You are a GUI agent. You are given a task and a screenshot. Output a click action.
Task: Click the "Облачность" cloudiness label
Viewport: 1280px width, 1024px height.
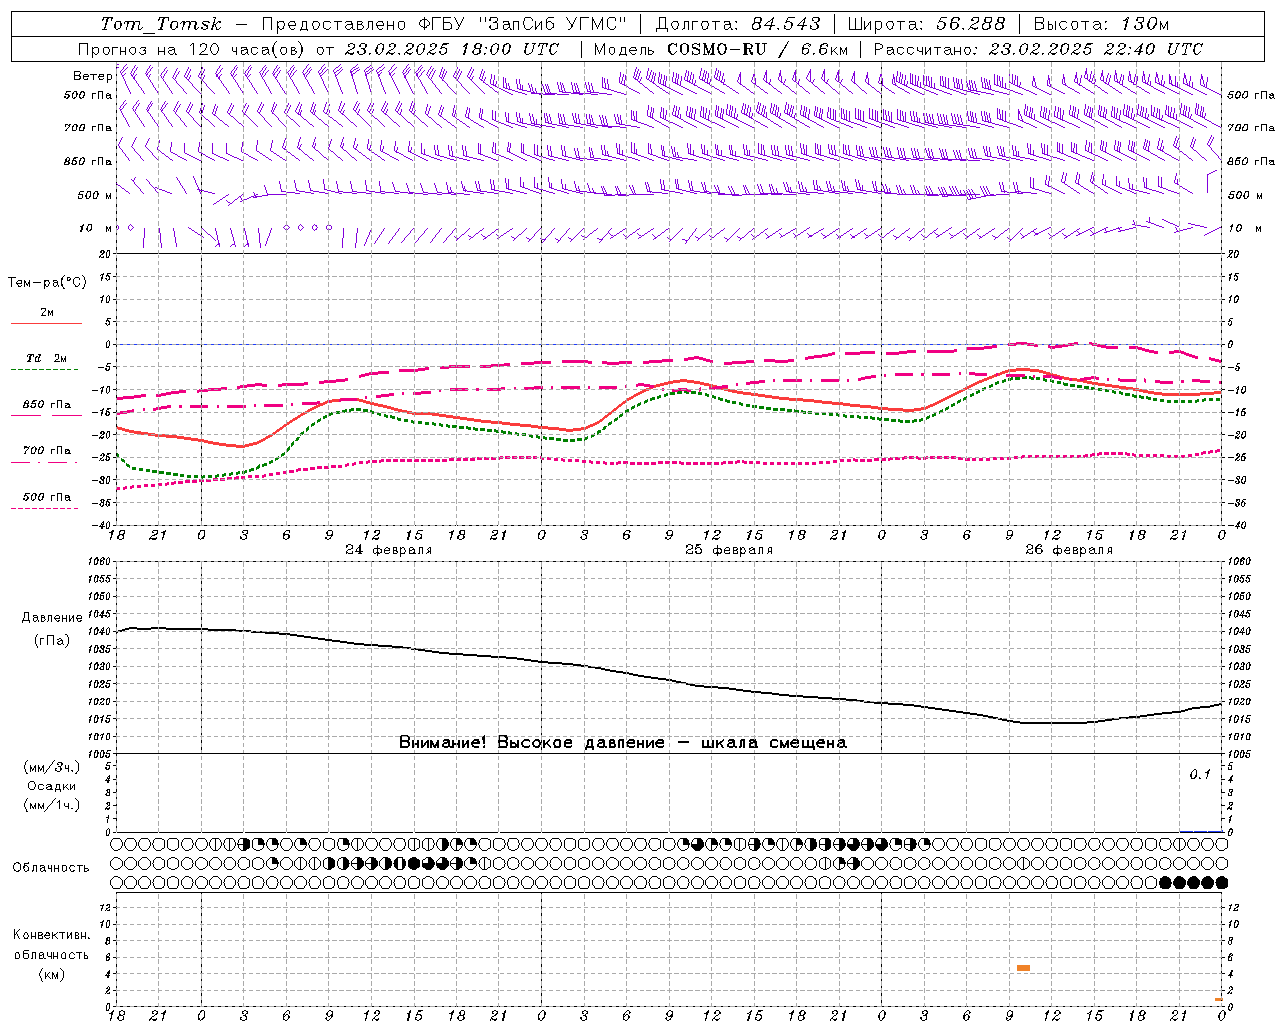(51, 868)
